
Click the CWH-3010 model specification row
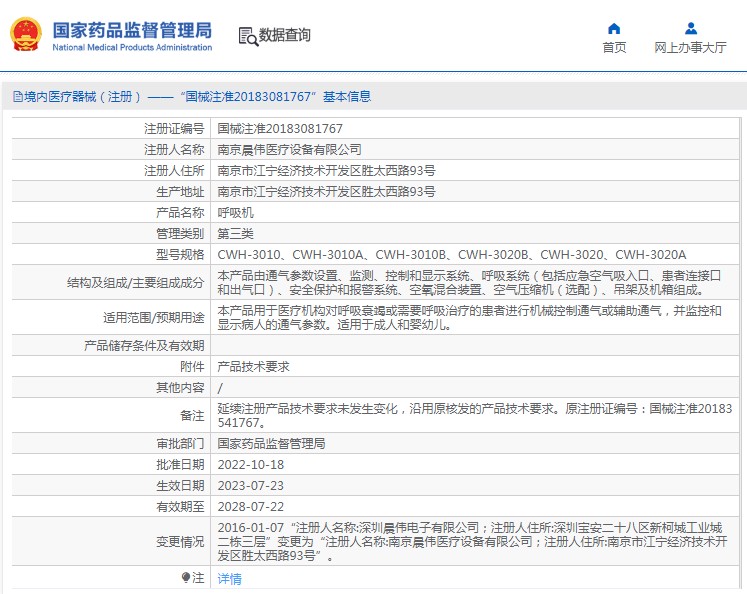452,255
